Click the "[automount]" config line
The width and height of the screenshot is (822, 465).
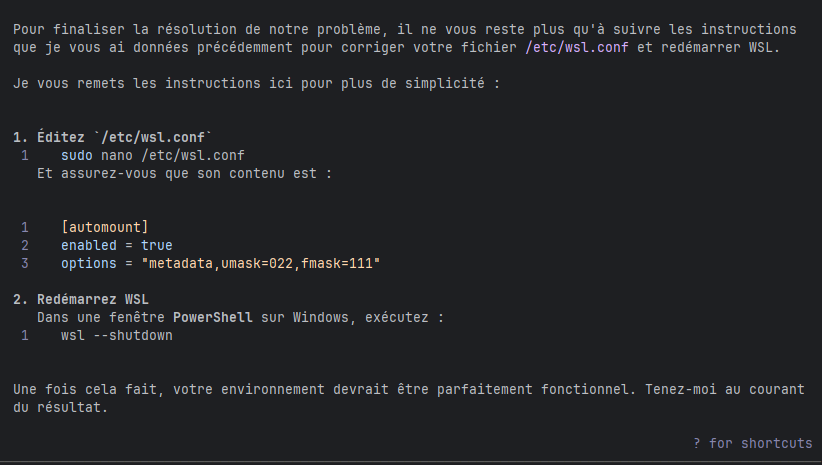pyautogui.click(x=104, y=227)
